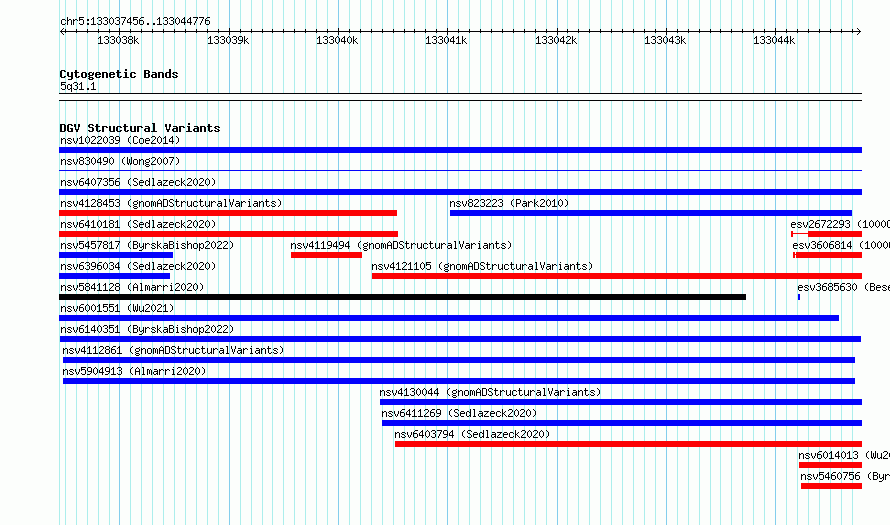Open the nsv6001551 (Wu2021) blue bar

point(449,318)
